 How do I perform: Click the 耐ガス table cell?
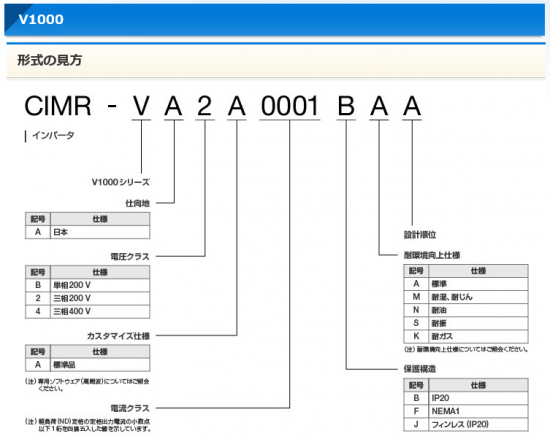[478, 336]
